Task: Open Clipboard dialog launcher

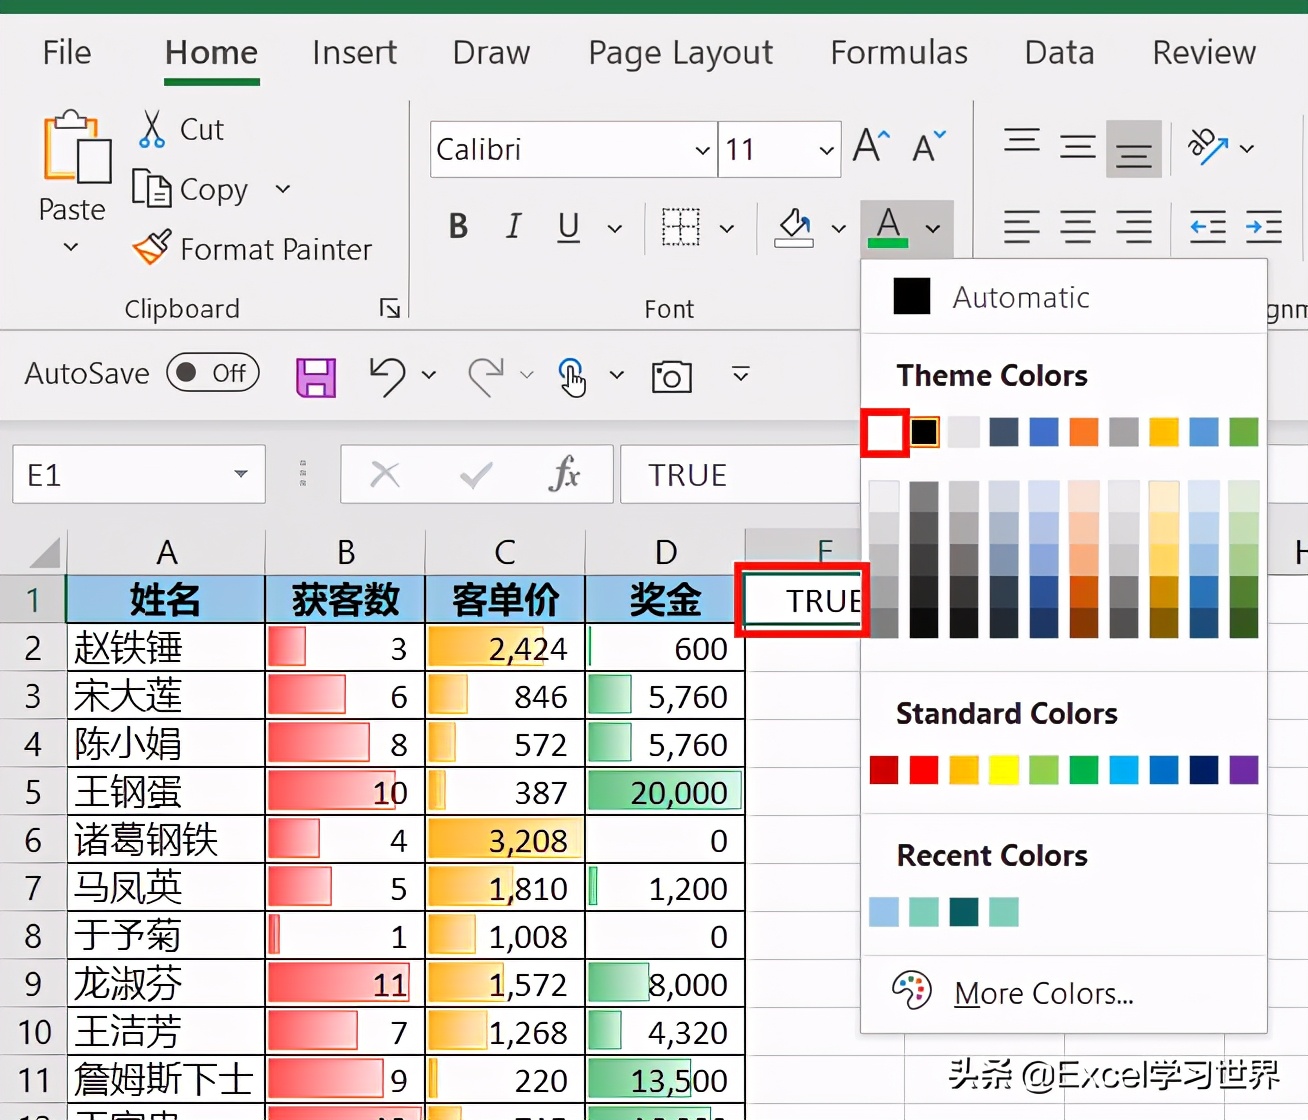Action: (x=390, y=308)
